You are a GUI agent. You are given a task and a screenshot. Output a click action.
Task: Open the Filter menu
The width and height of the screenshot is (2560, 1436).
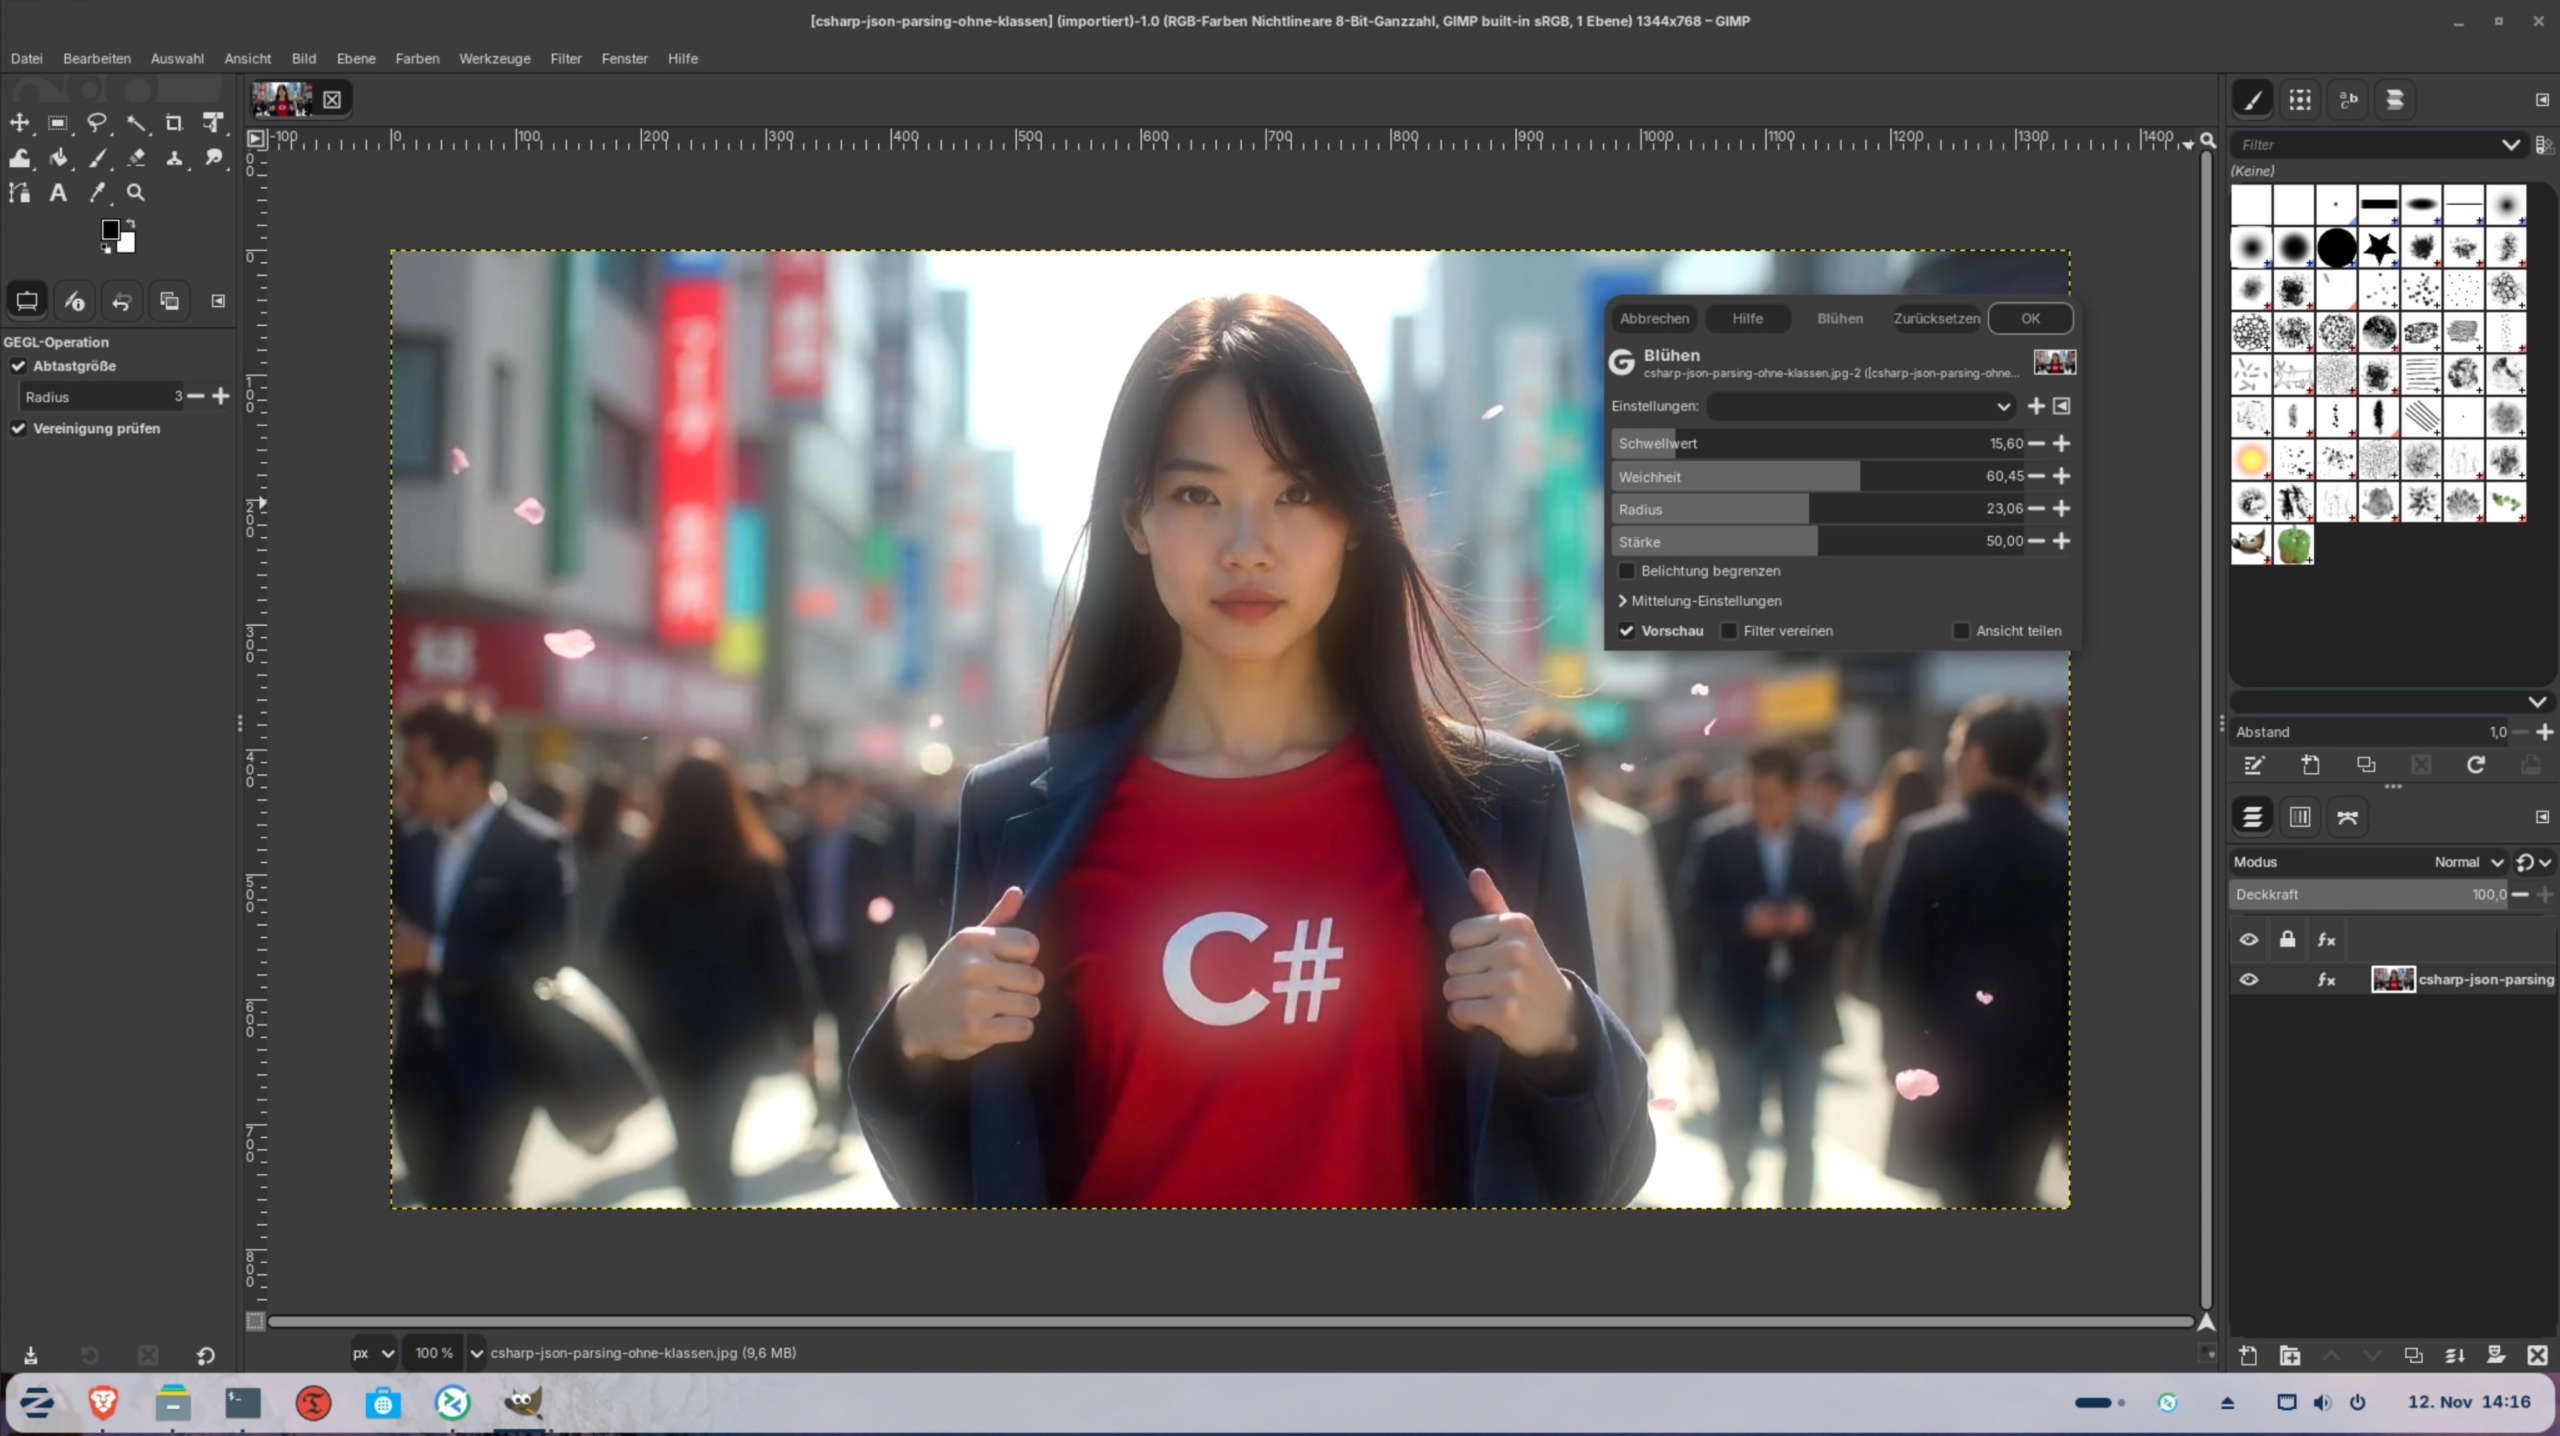565,59
